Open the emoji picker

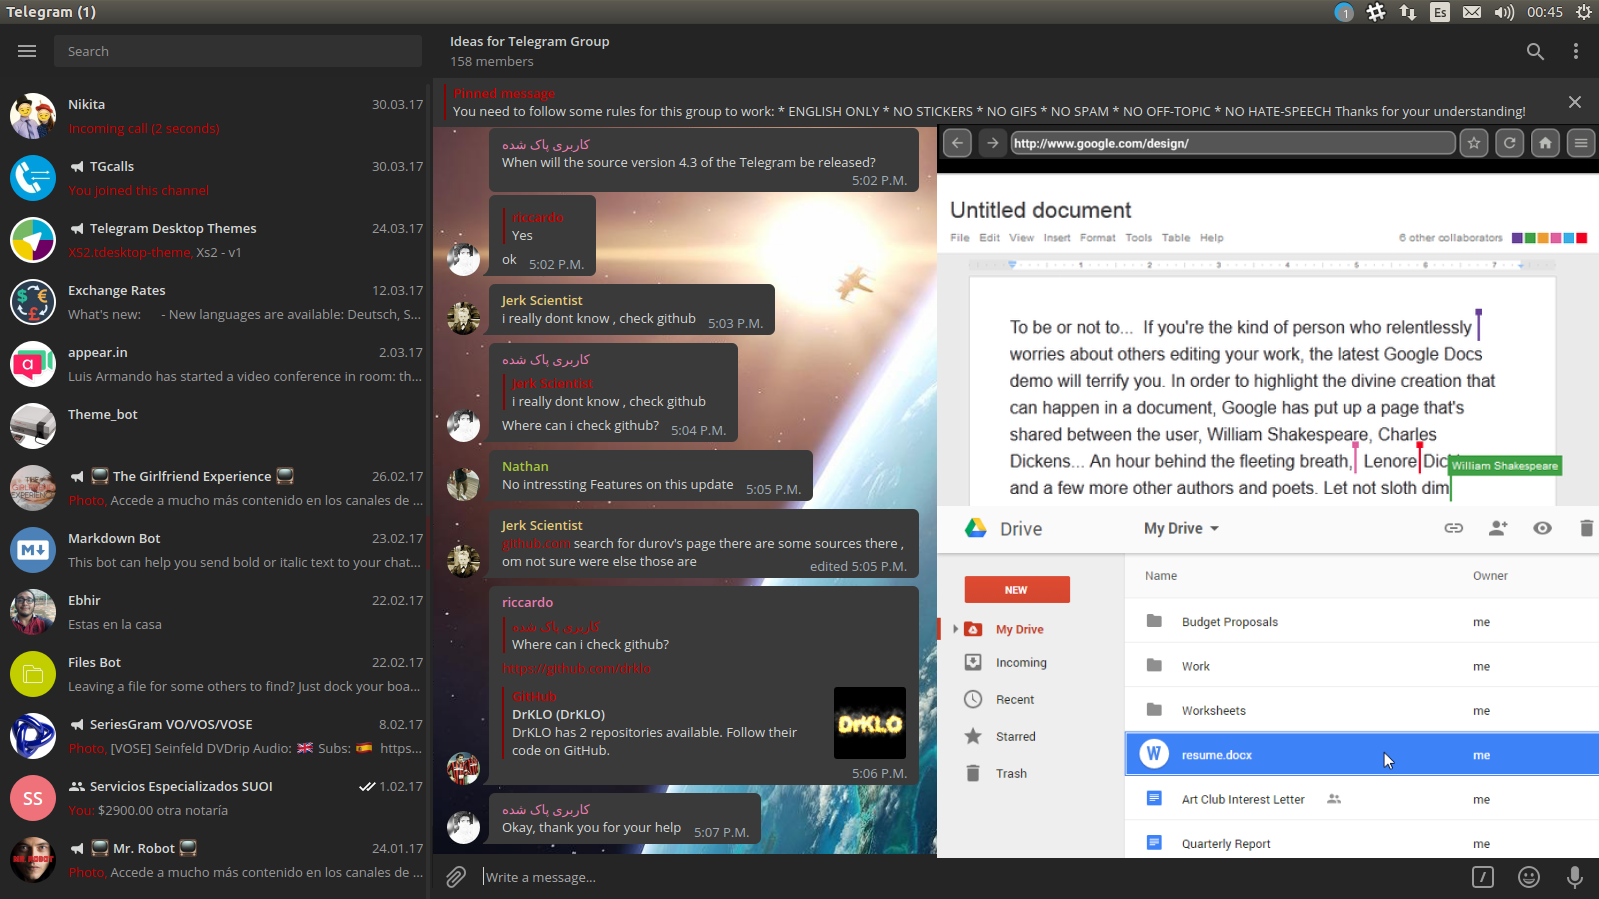coord(1529,877)
